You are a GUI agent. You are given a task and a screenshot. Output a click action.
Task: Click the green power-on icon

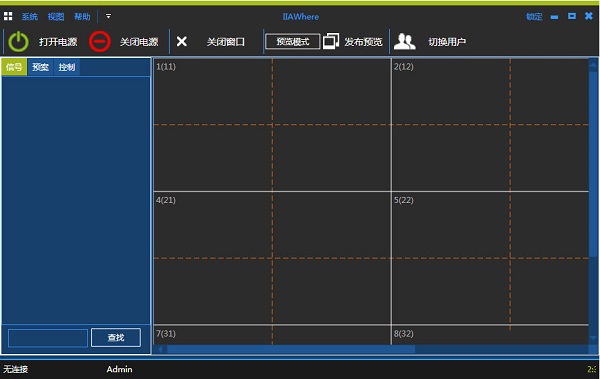(x=18, y=42)
